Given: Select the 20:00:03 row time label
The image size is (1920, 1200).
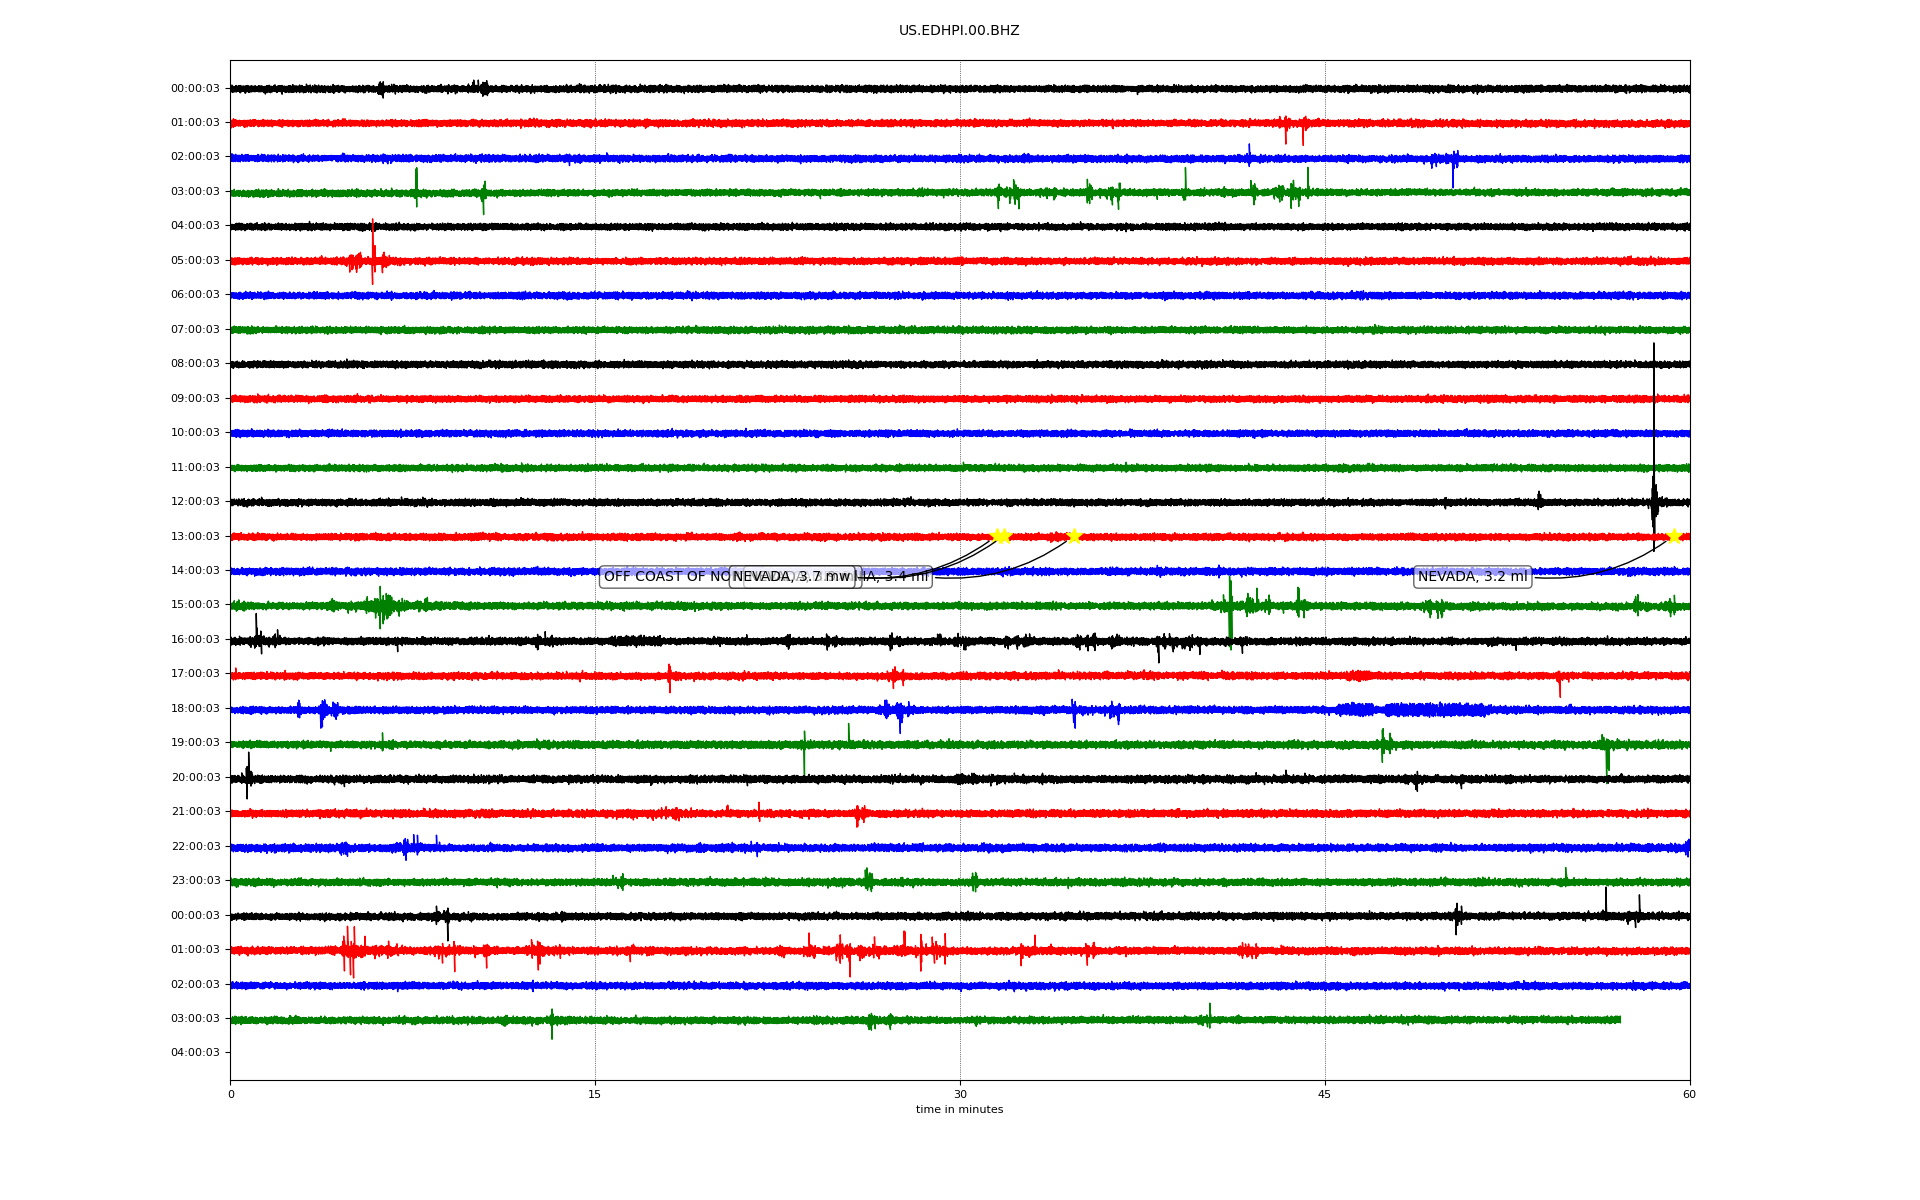Looking at the screenshot, I should [x=195, y=778].
